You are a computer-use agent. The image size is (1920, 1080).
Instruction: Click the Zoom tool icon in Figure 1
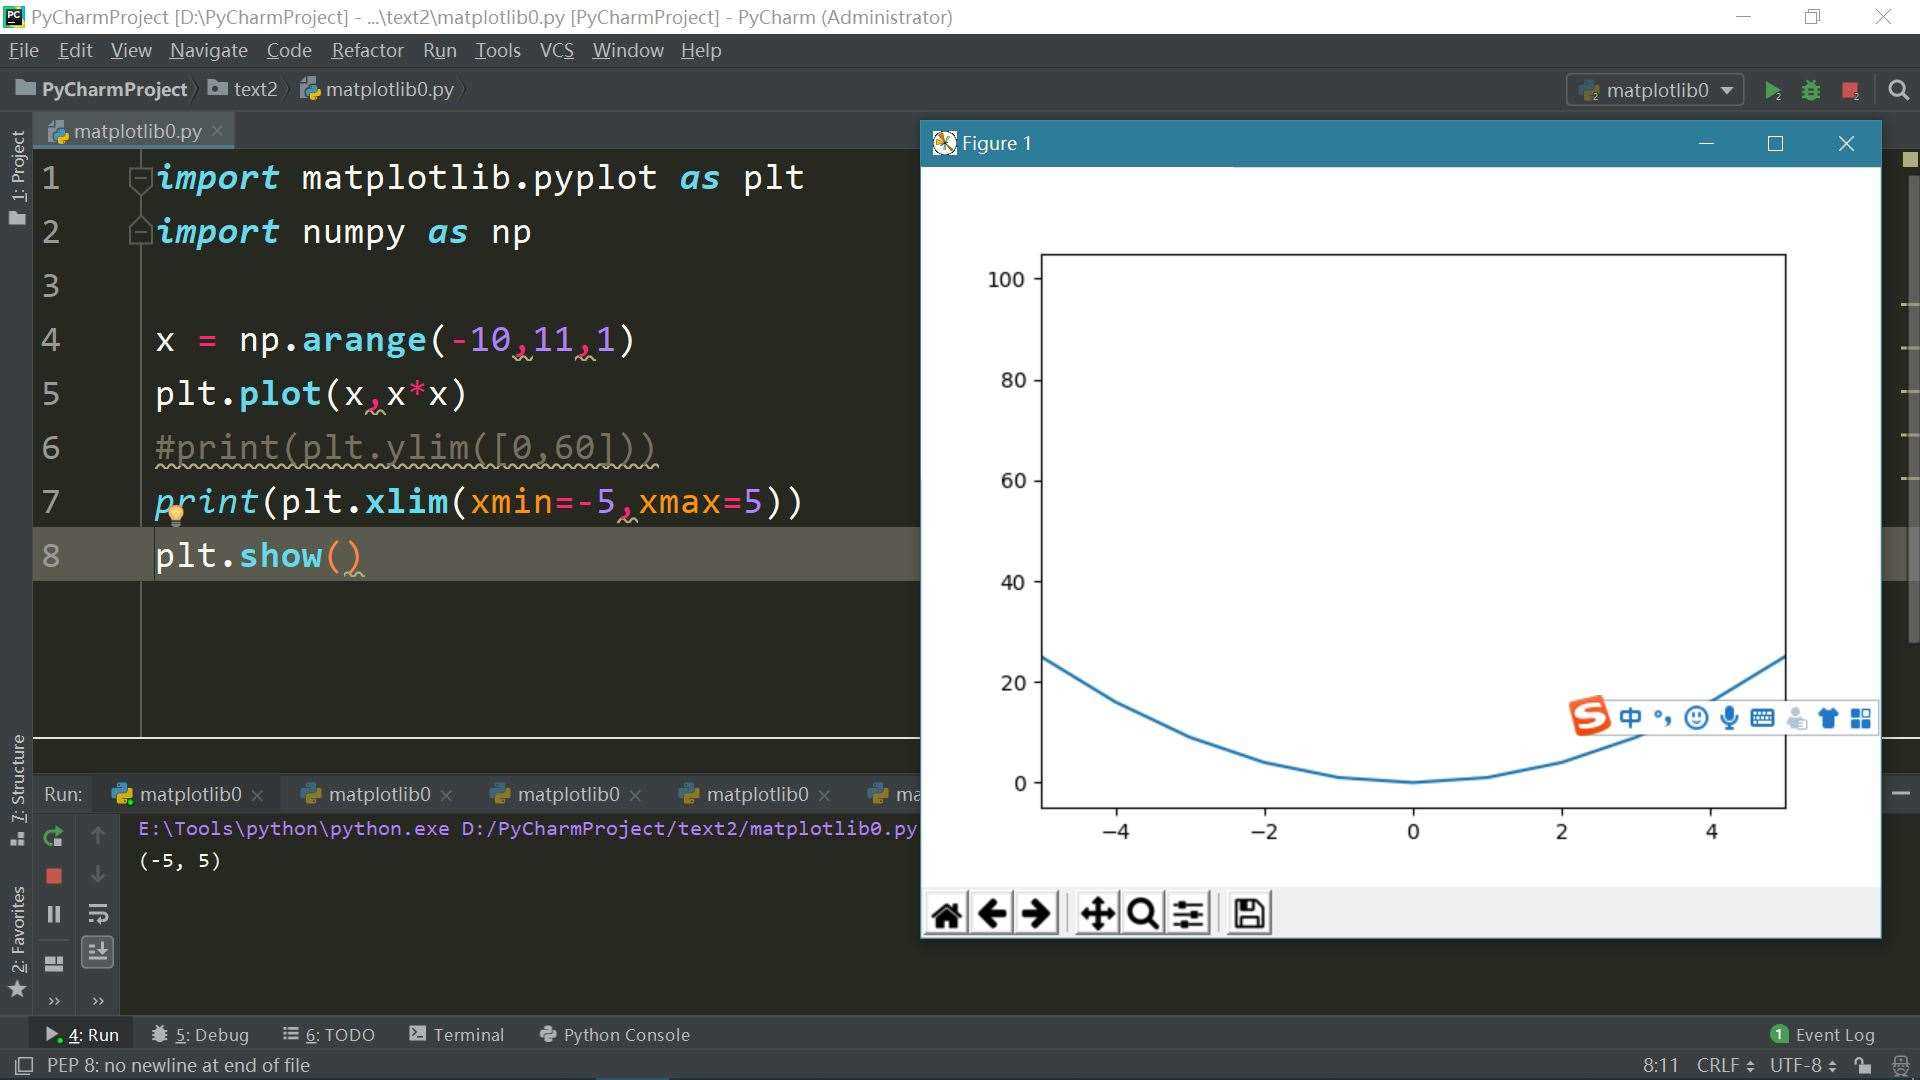click(x=1142, y=913)
